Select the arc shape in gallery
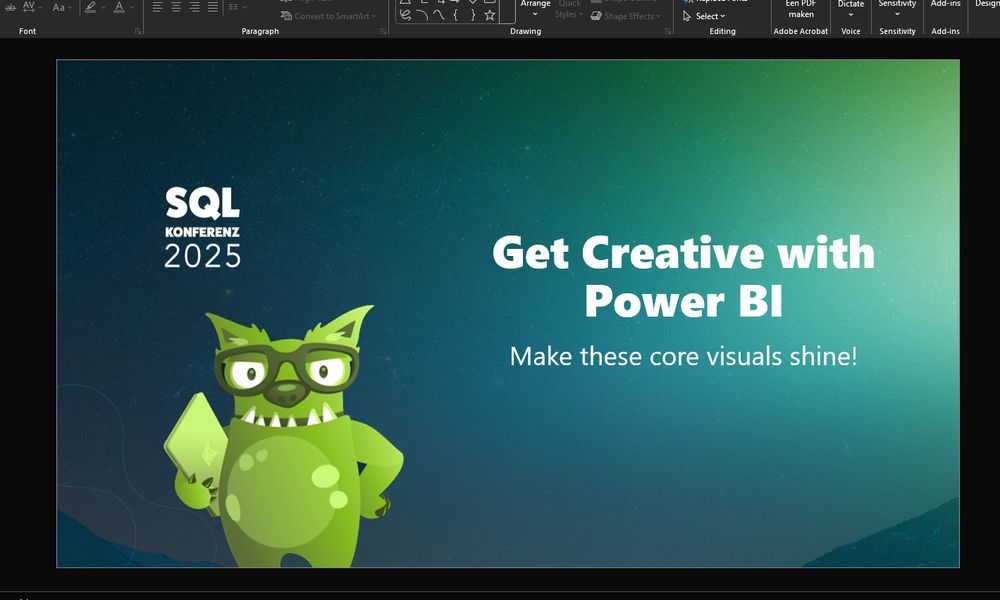This screenshot has height=600, width=1000. click(422, 15)
